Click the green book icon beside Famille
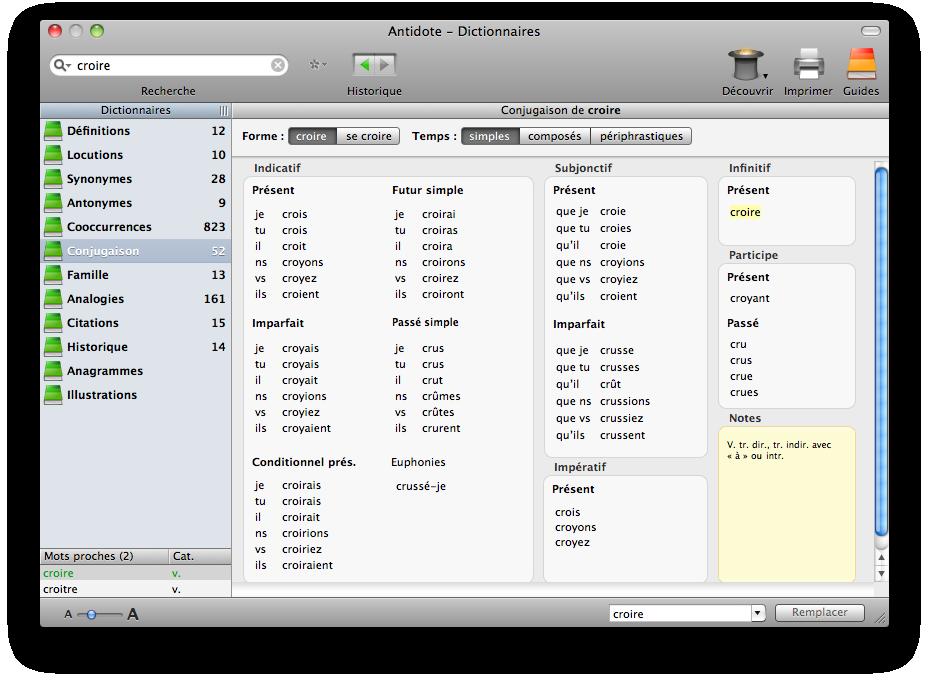This screenshot has height=687, width=929. pyautogui.click(x=53, y=275)
